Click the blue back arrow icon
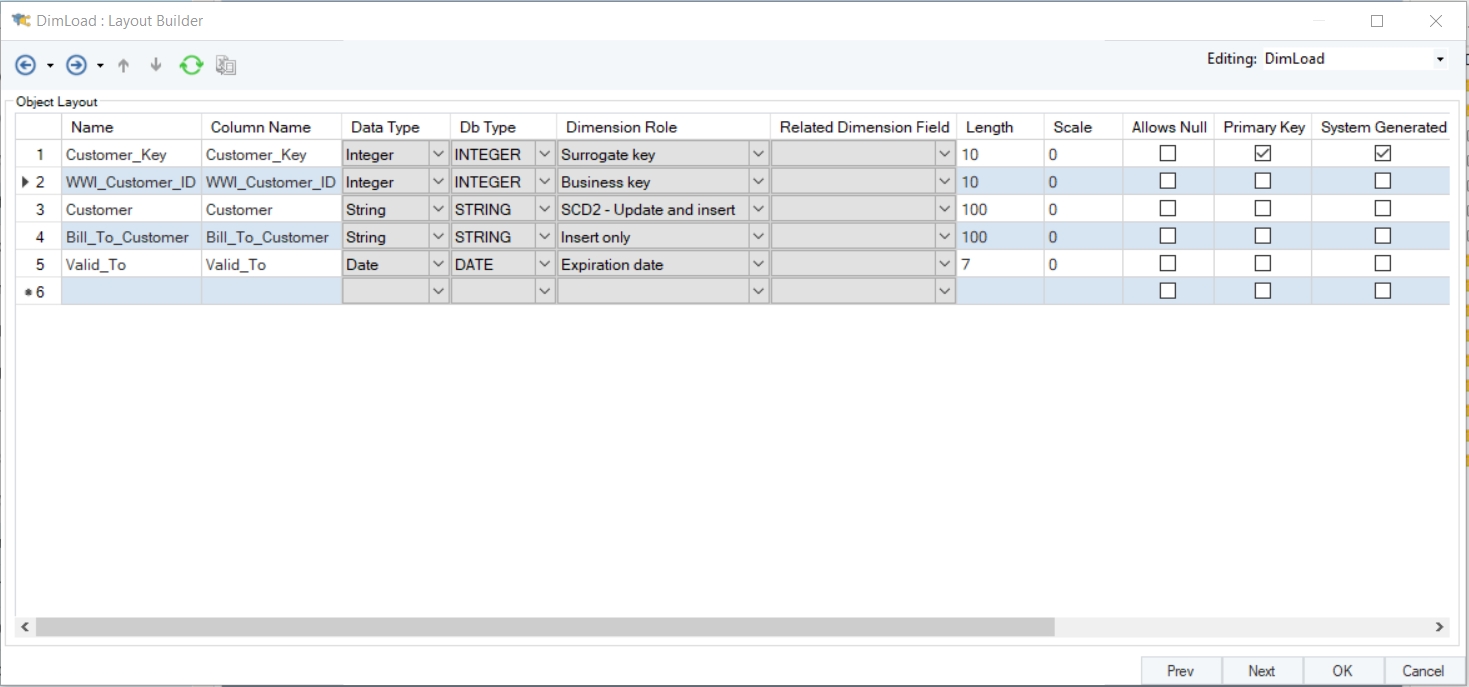 click(26, 65)
